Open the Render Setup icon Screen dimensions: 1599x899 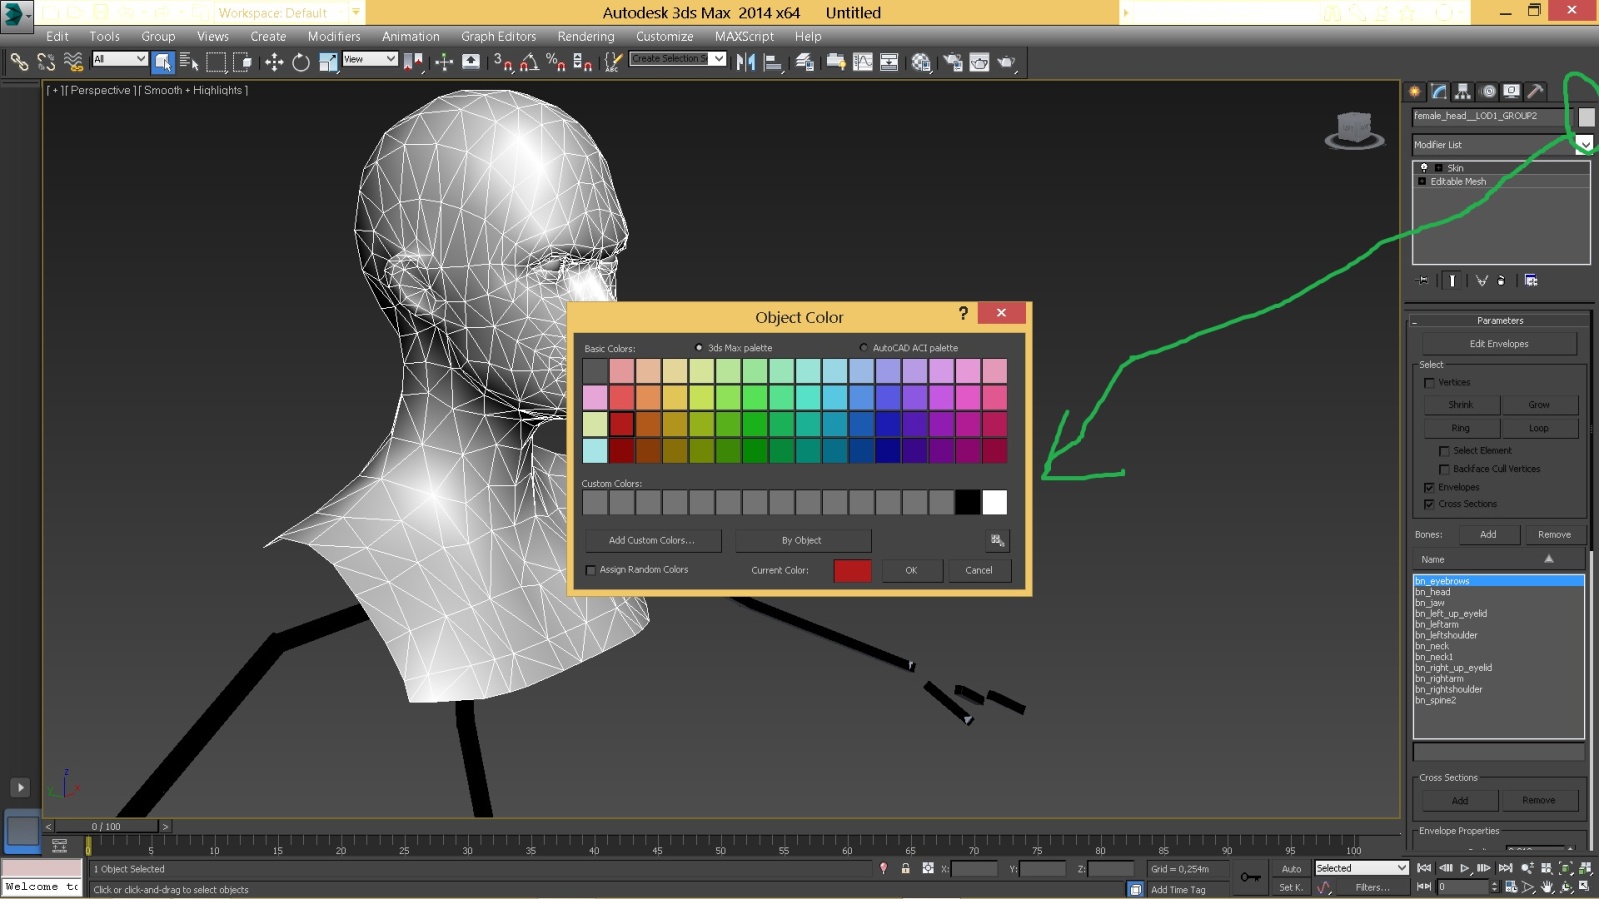[x=953, y=62]
